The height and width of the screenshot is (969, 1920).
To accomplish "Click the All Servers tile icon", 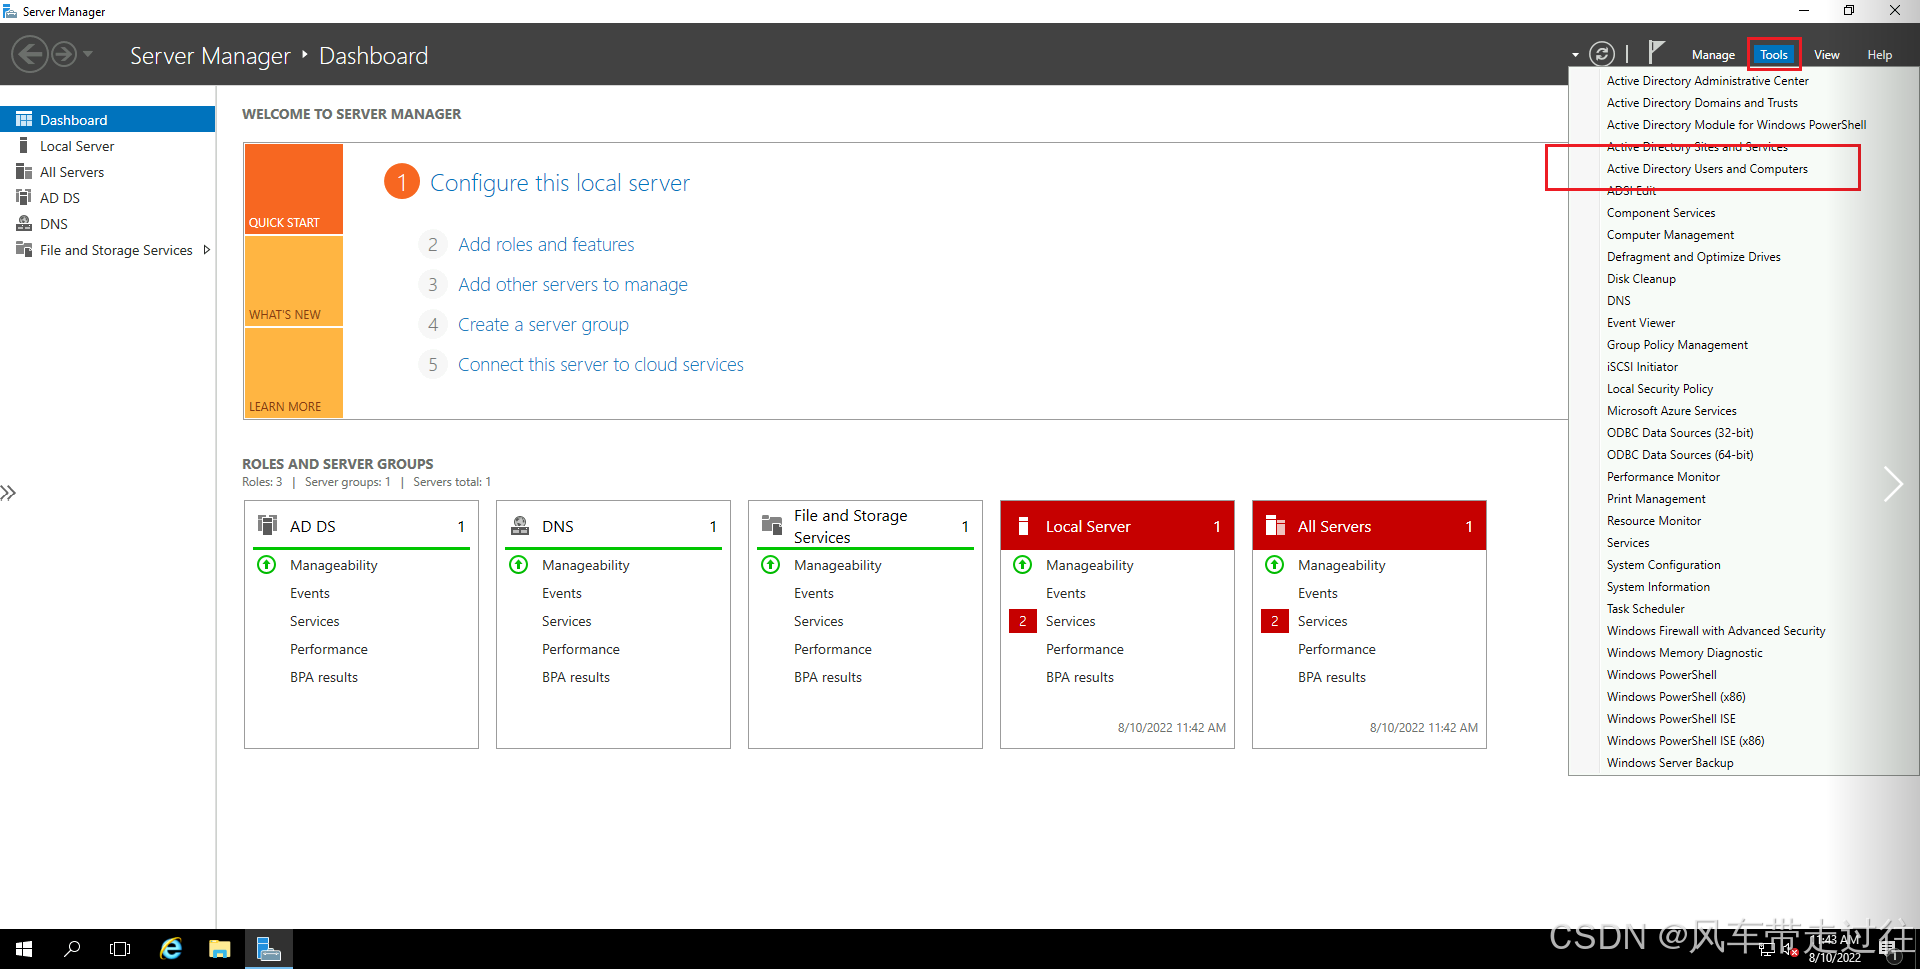I will [x=1276, y=526].
